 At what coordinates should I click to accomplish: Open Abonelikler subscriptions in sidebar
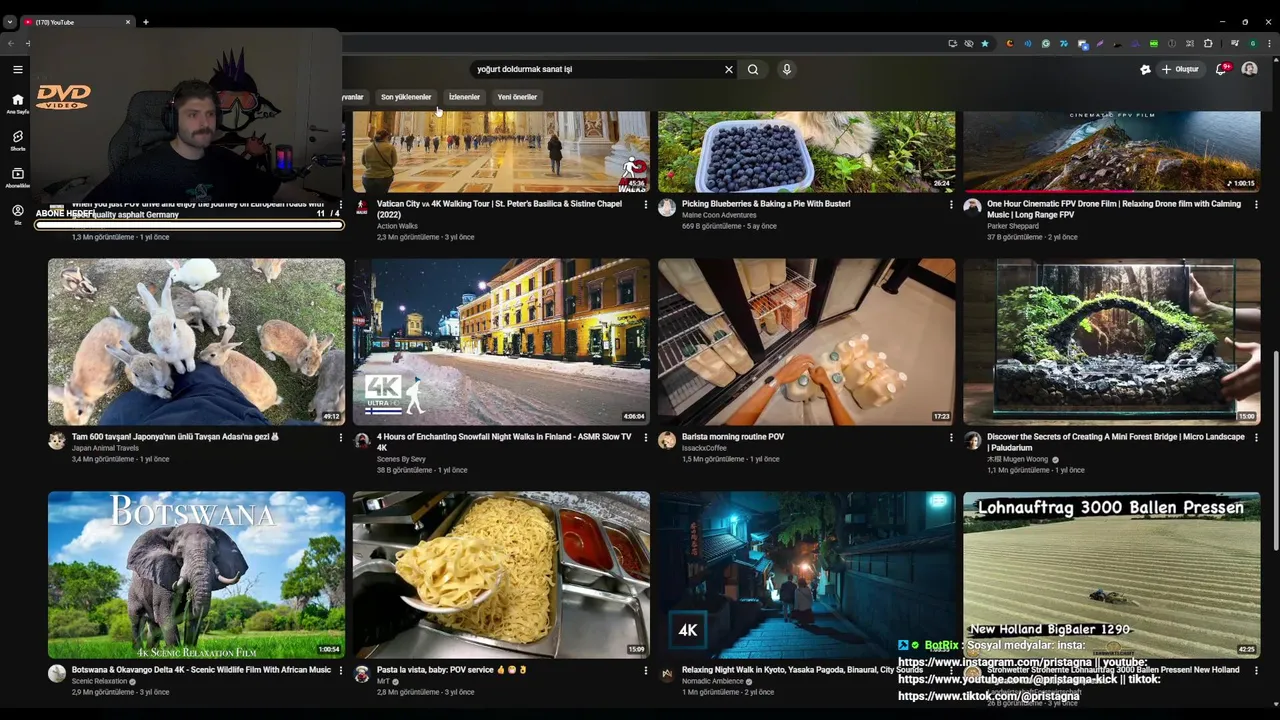17,177
